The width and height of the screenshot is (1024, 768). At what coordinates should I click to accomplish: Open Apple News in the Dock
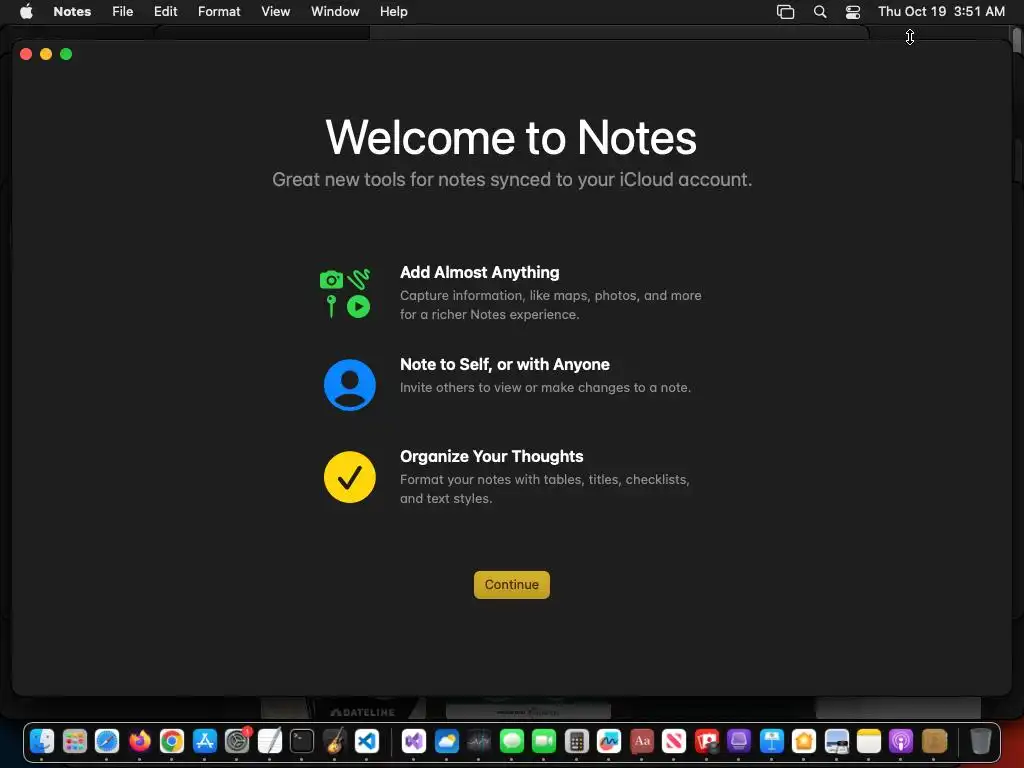(673, 741)
